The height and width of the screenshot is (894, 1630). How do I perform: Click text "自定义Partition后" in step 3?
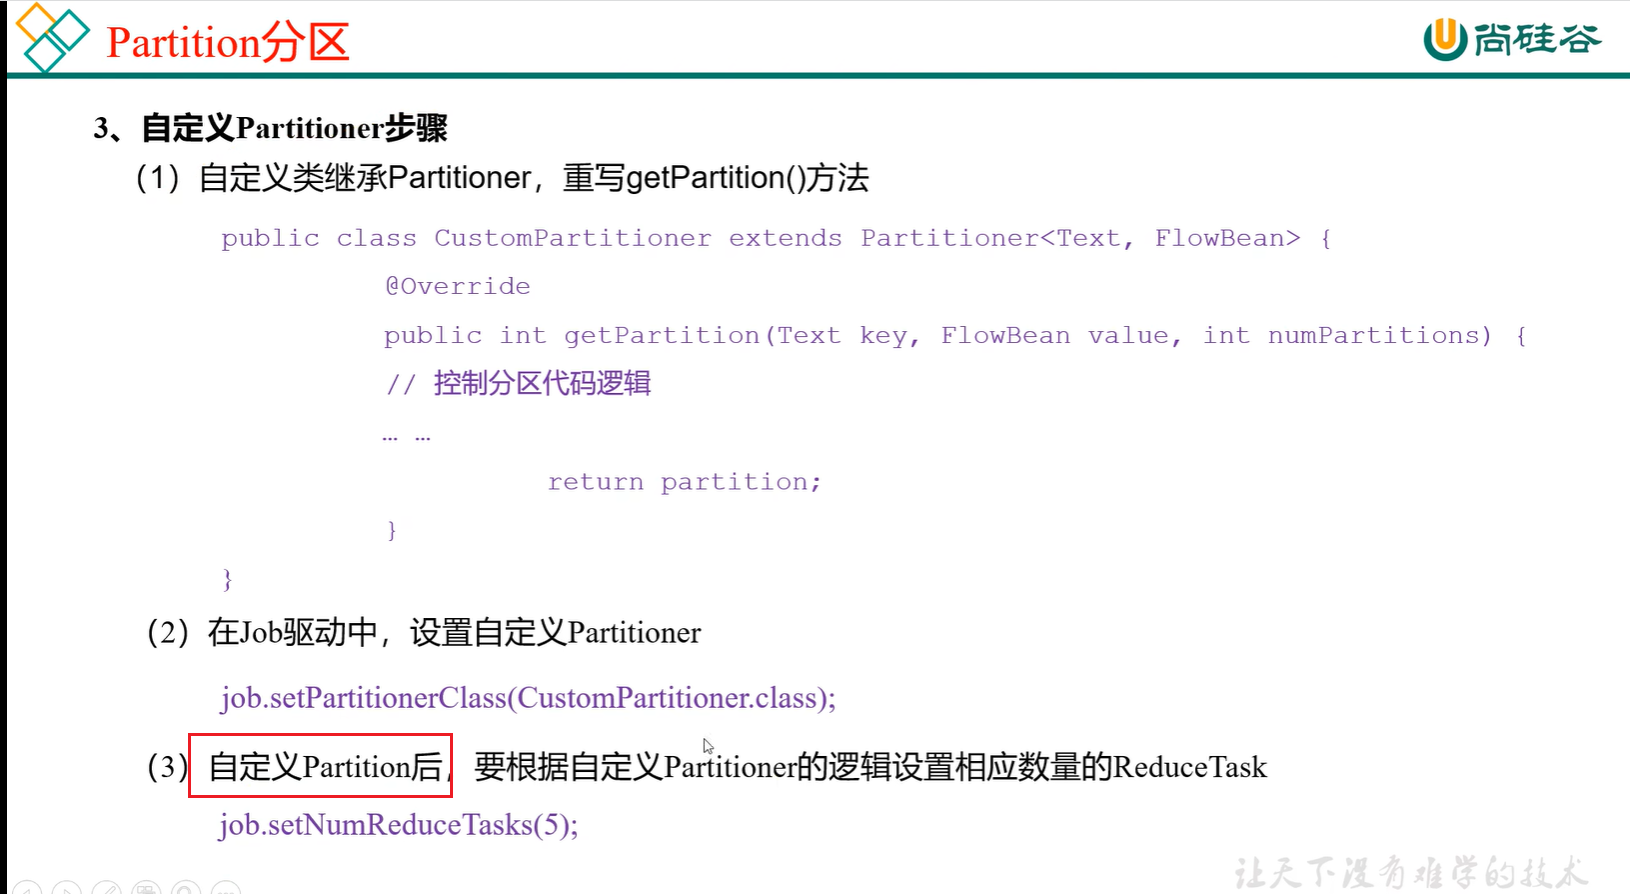(x=325, y=767)
